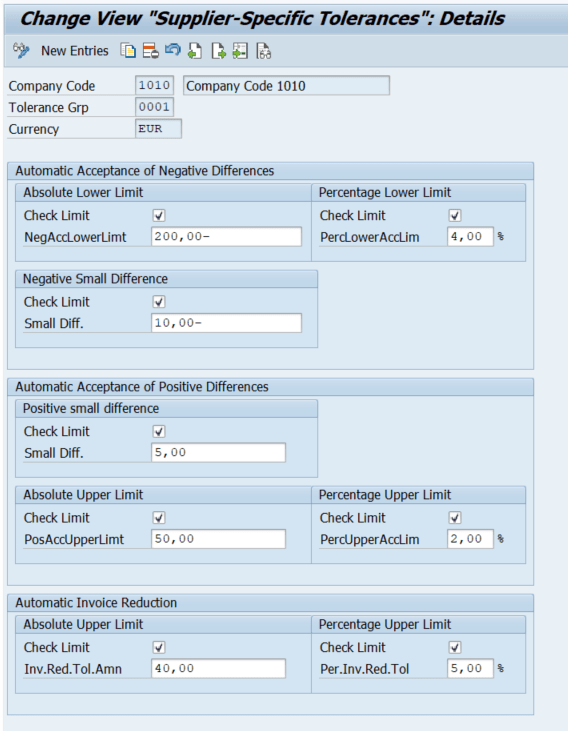Toggle Check Limit under Absolute Lower Limit

click(x=159, y=215)
